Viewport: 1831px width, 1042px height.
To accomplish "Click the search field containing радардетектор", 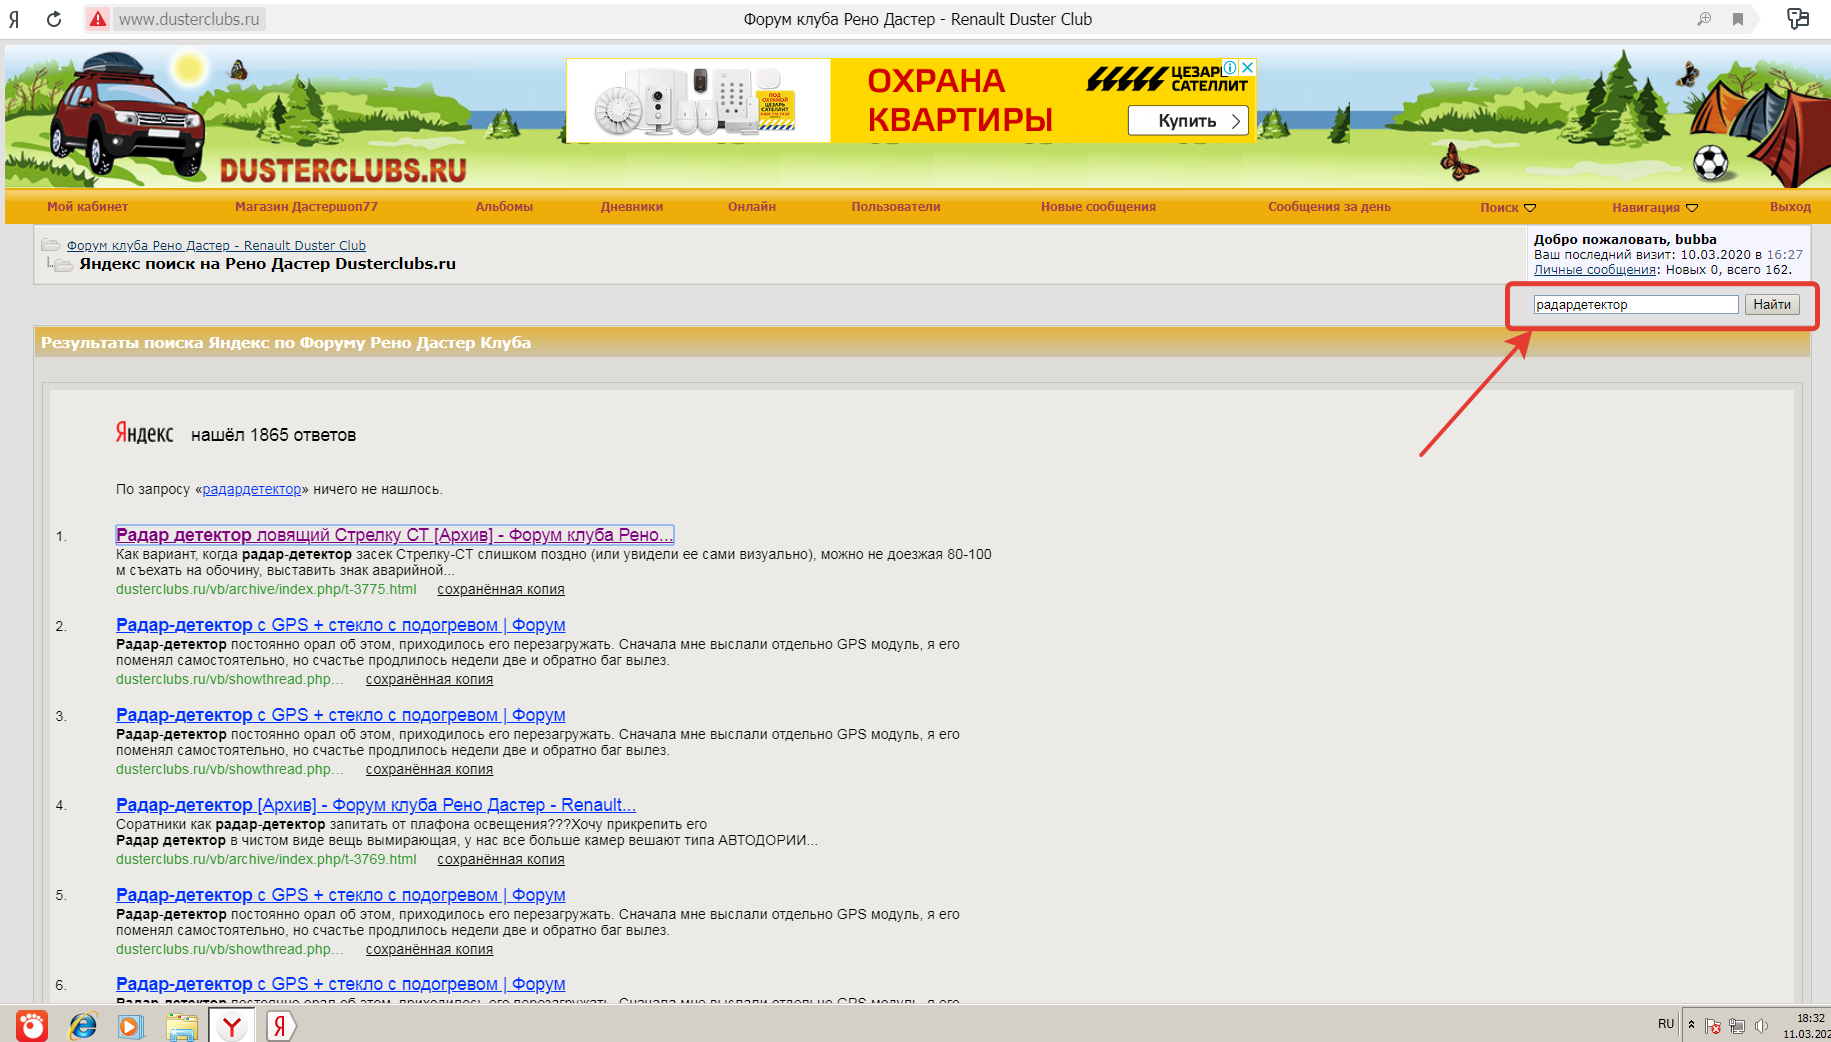I will (x=1636, y=305).
